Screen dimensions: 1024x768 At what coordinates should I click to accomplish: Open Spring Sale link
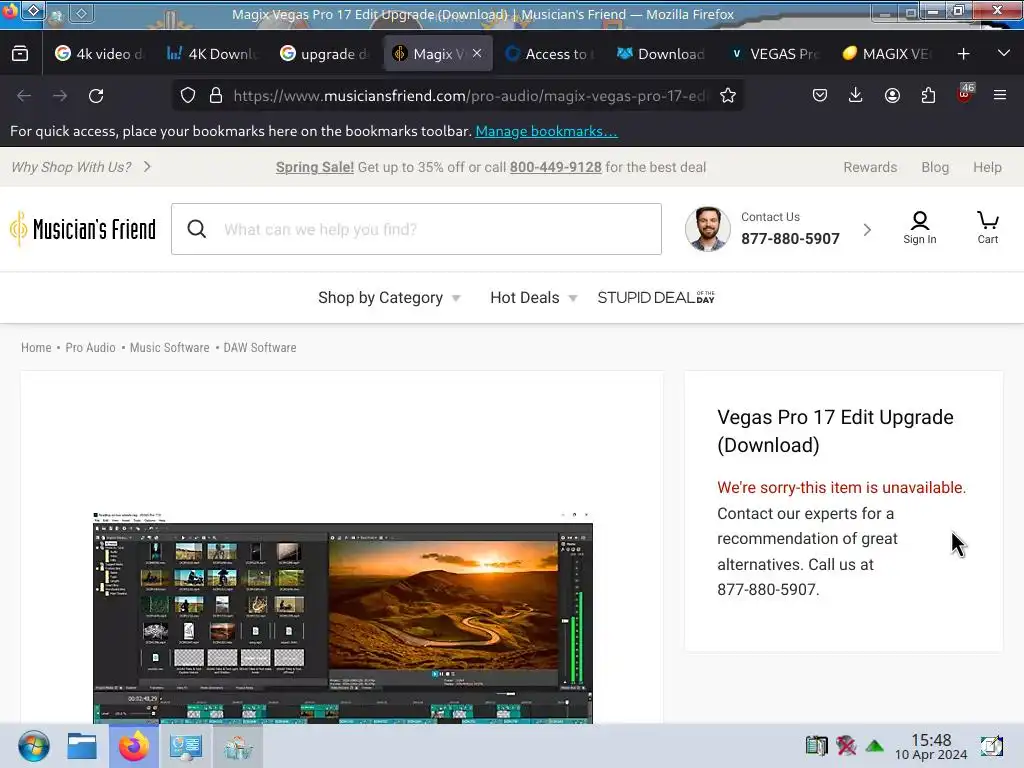coord(315,167)
